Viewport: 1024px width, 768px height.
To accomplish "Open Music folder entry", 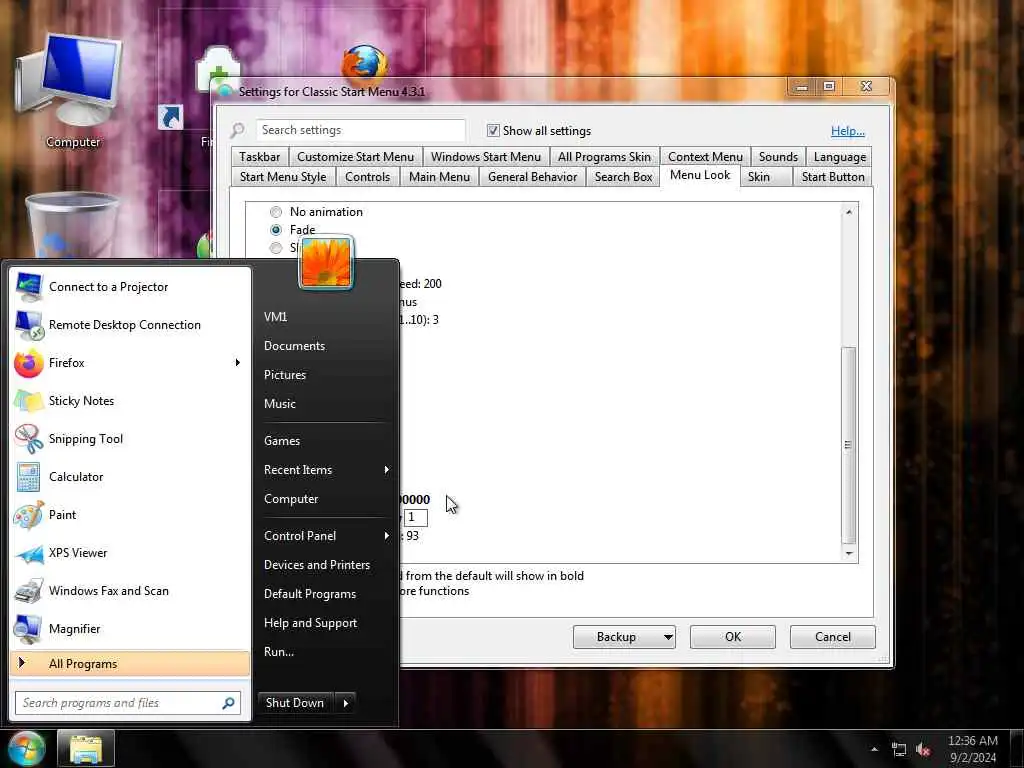I will click(x=280, y=404).
